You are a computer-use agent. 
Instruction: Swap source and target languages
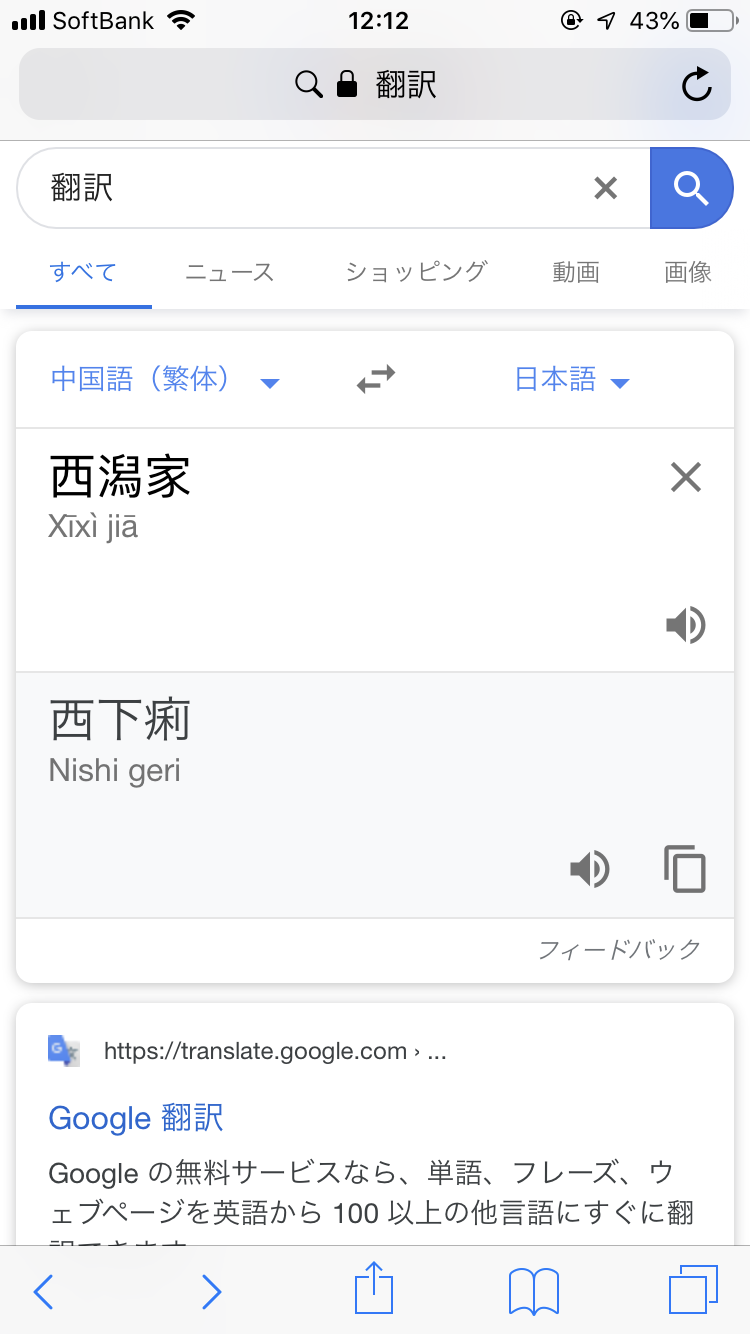pyautogui.click(x=376, y=380)
